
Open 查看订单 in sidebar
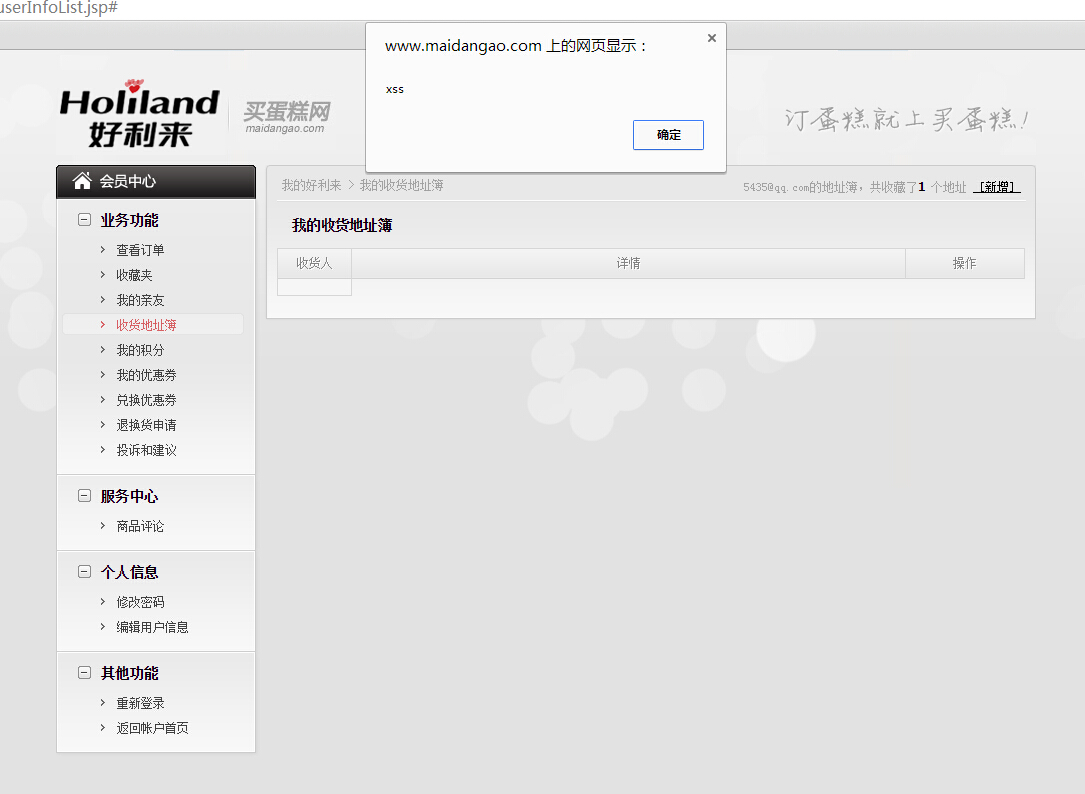(140, 250)
